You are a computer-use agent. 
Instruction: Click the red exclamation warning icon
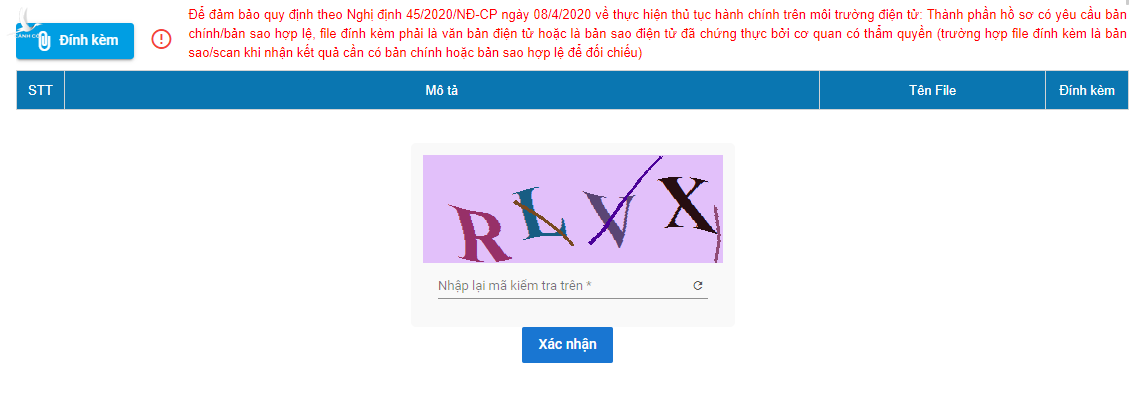click(162, 39)
